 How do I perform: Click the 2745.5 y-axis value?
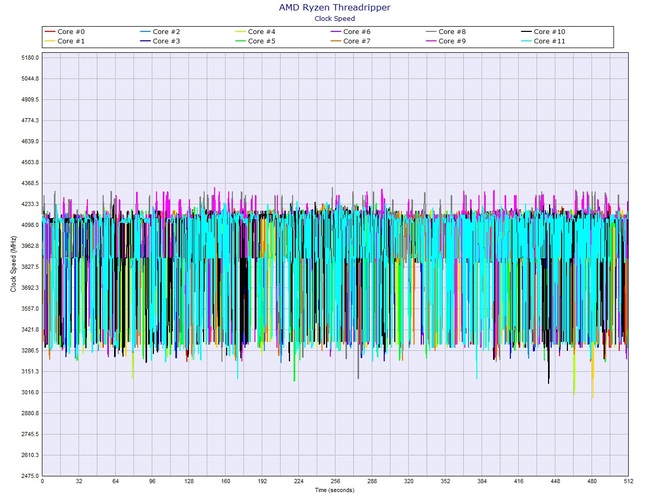click(30, 434)
